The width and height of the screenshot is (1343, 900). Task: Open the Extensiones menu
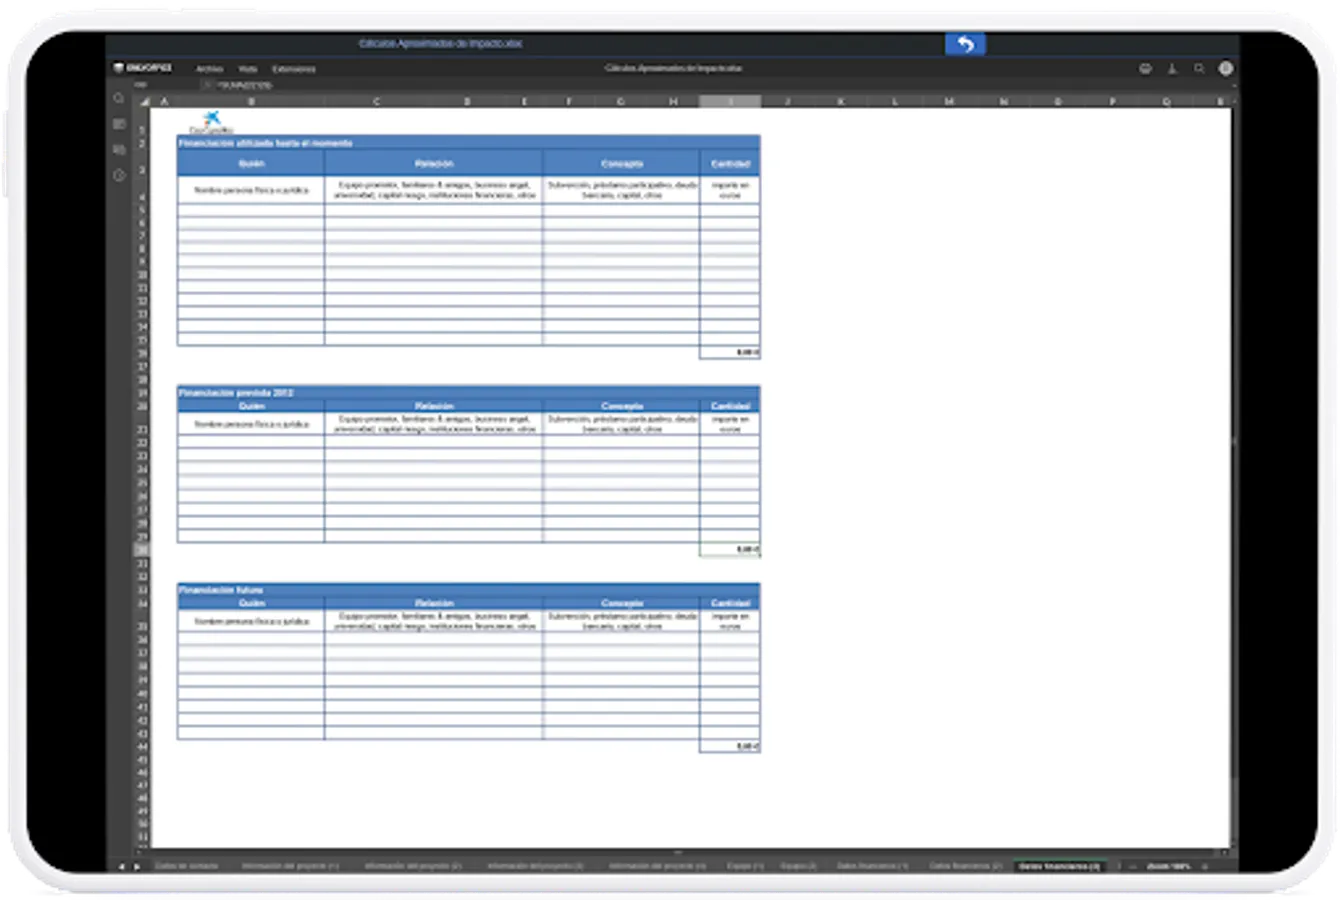[x=293, y=69]
